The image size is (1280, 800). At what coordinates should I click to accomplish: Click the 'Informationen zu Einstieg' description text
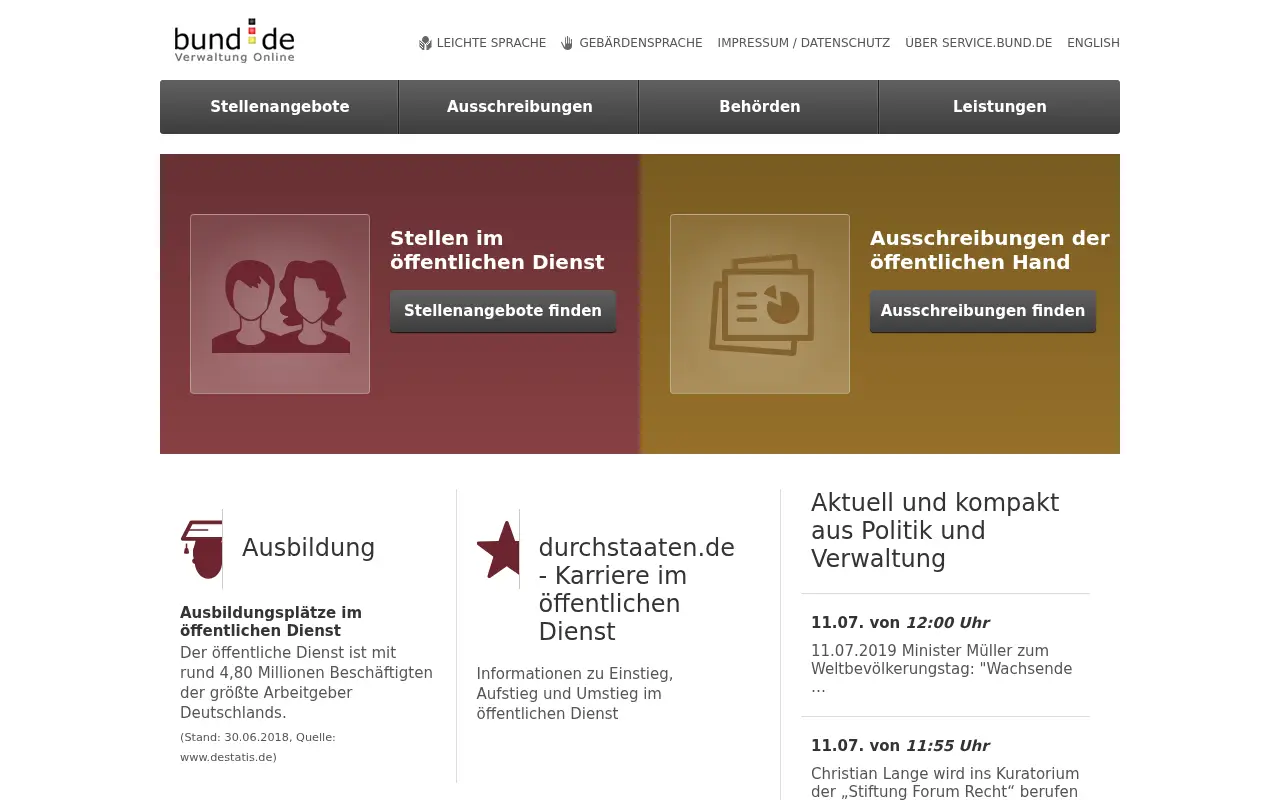575,694
